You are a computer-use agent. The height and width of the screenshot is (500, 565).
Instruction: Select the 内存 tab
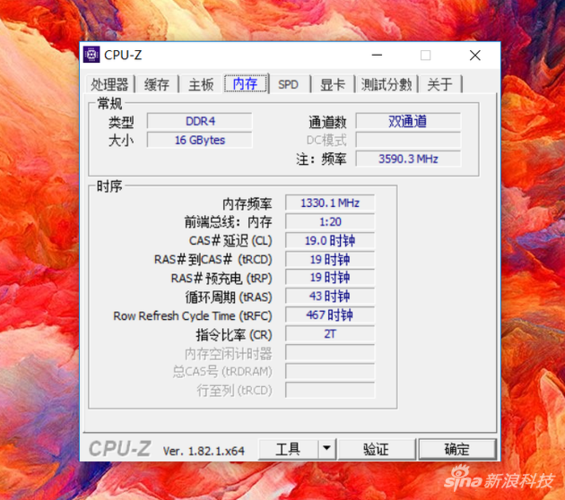click(x=246, y=84)
